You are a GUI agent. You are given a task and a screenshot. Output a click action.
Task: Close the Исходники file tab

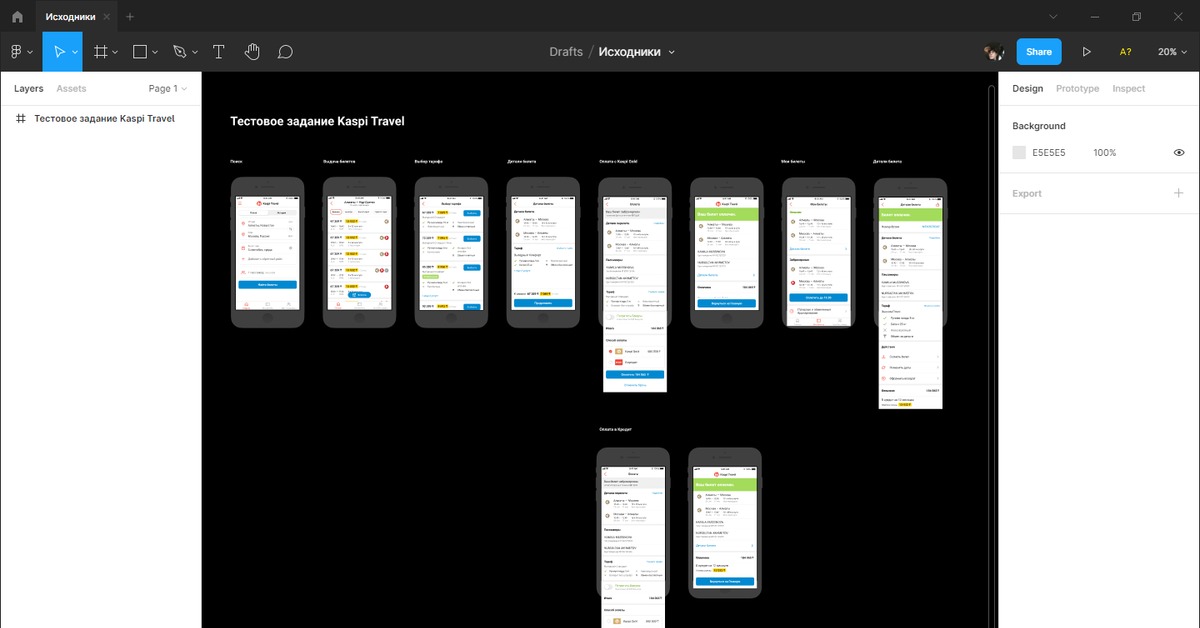click(x=106, y=17)
